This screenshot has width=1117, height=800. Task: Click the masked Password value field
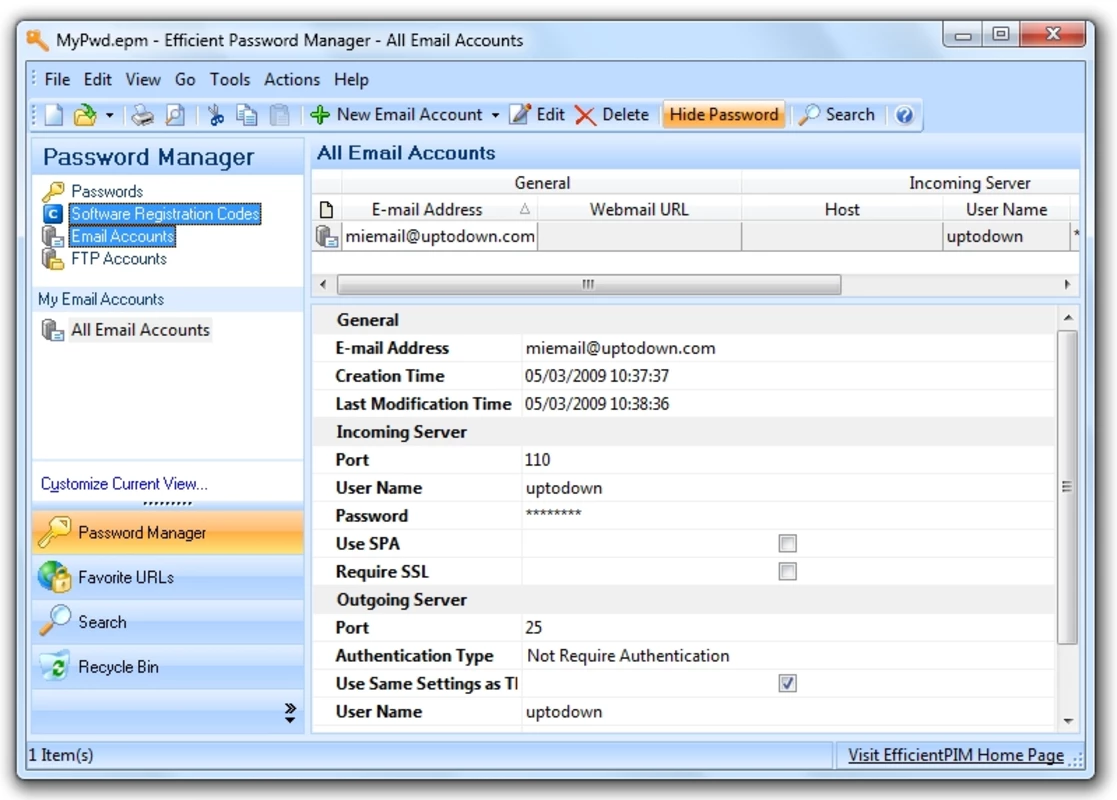(788, 515)
